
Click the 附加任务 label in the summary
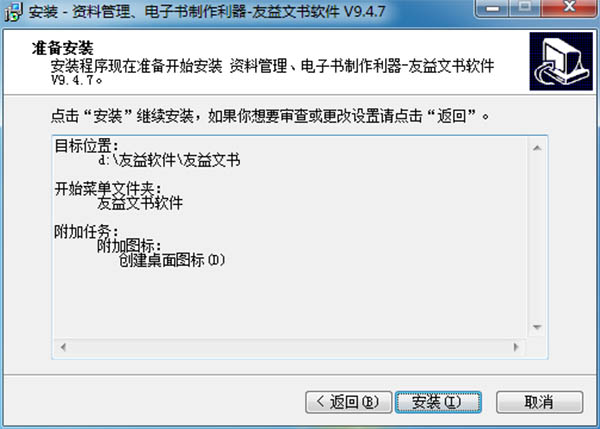tap(86, 232)
